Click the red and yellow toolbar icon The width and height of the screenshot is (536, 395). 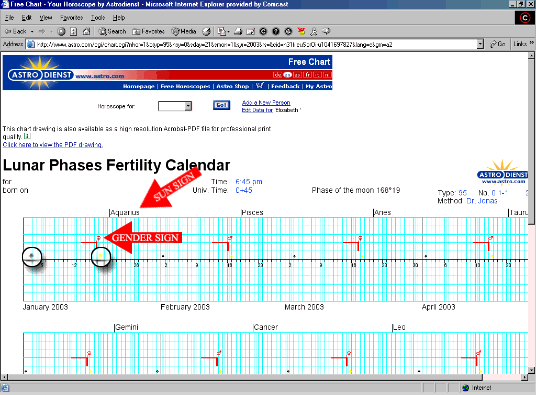pos(301,31)
